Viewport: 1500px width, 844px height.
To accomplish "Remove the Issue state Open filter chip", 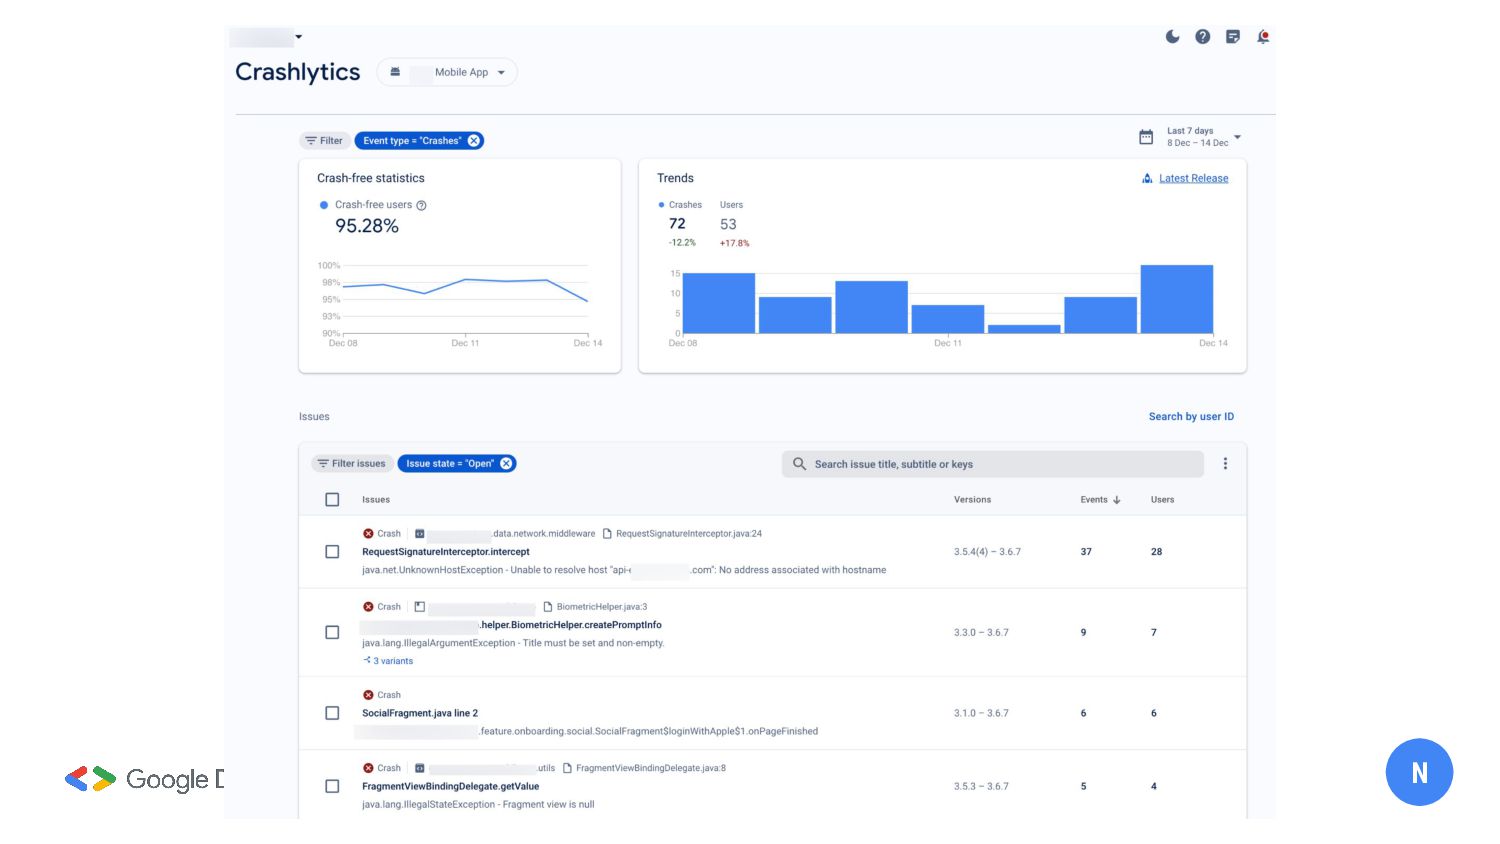I will [506, 464].
